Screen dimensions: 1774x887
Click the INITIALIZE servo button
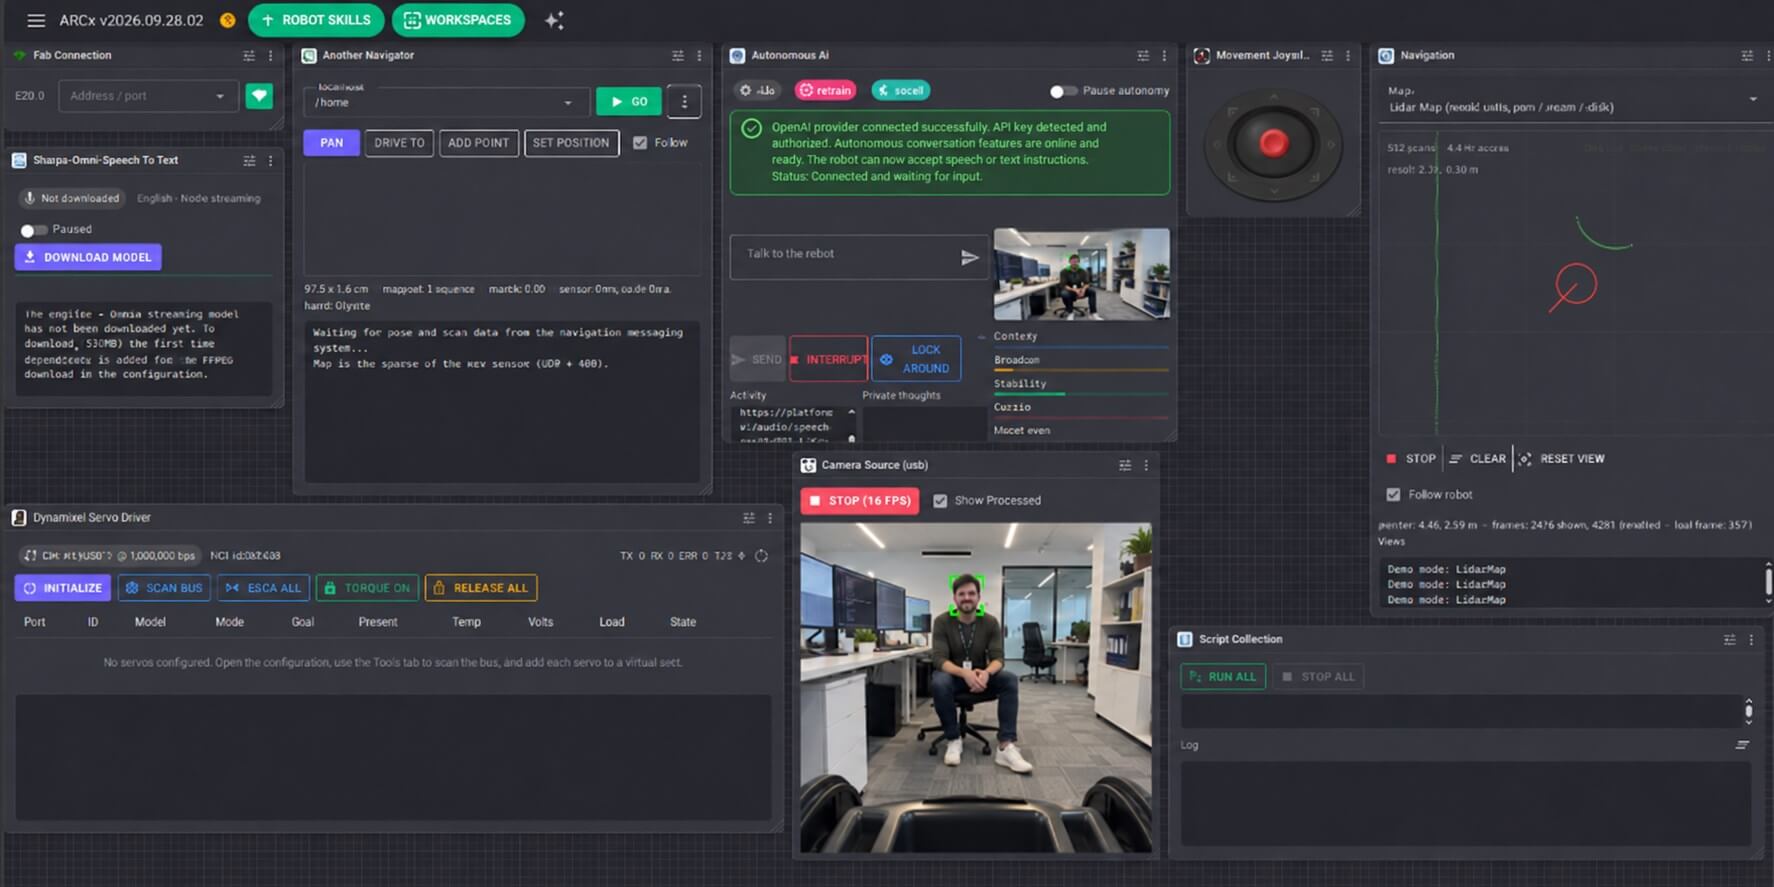pos(63,588)
